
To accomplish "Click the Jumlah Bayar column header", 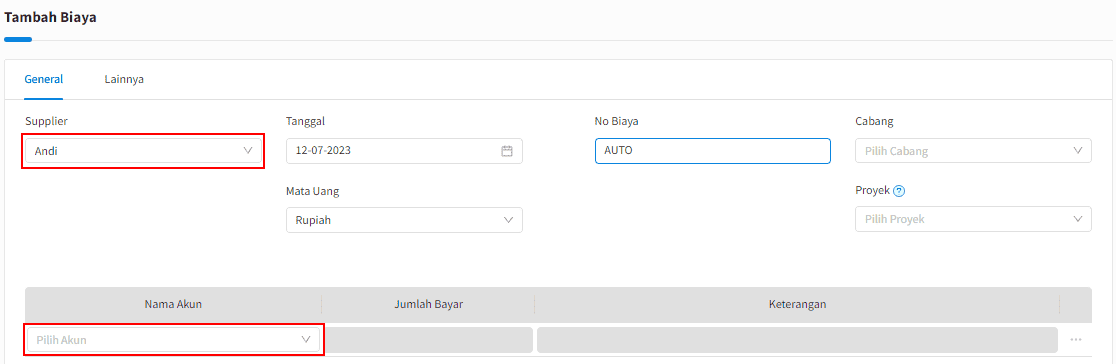I will (429, 304).
